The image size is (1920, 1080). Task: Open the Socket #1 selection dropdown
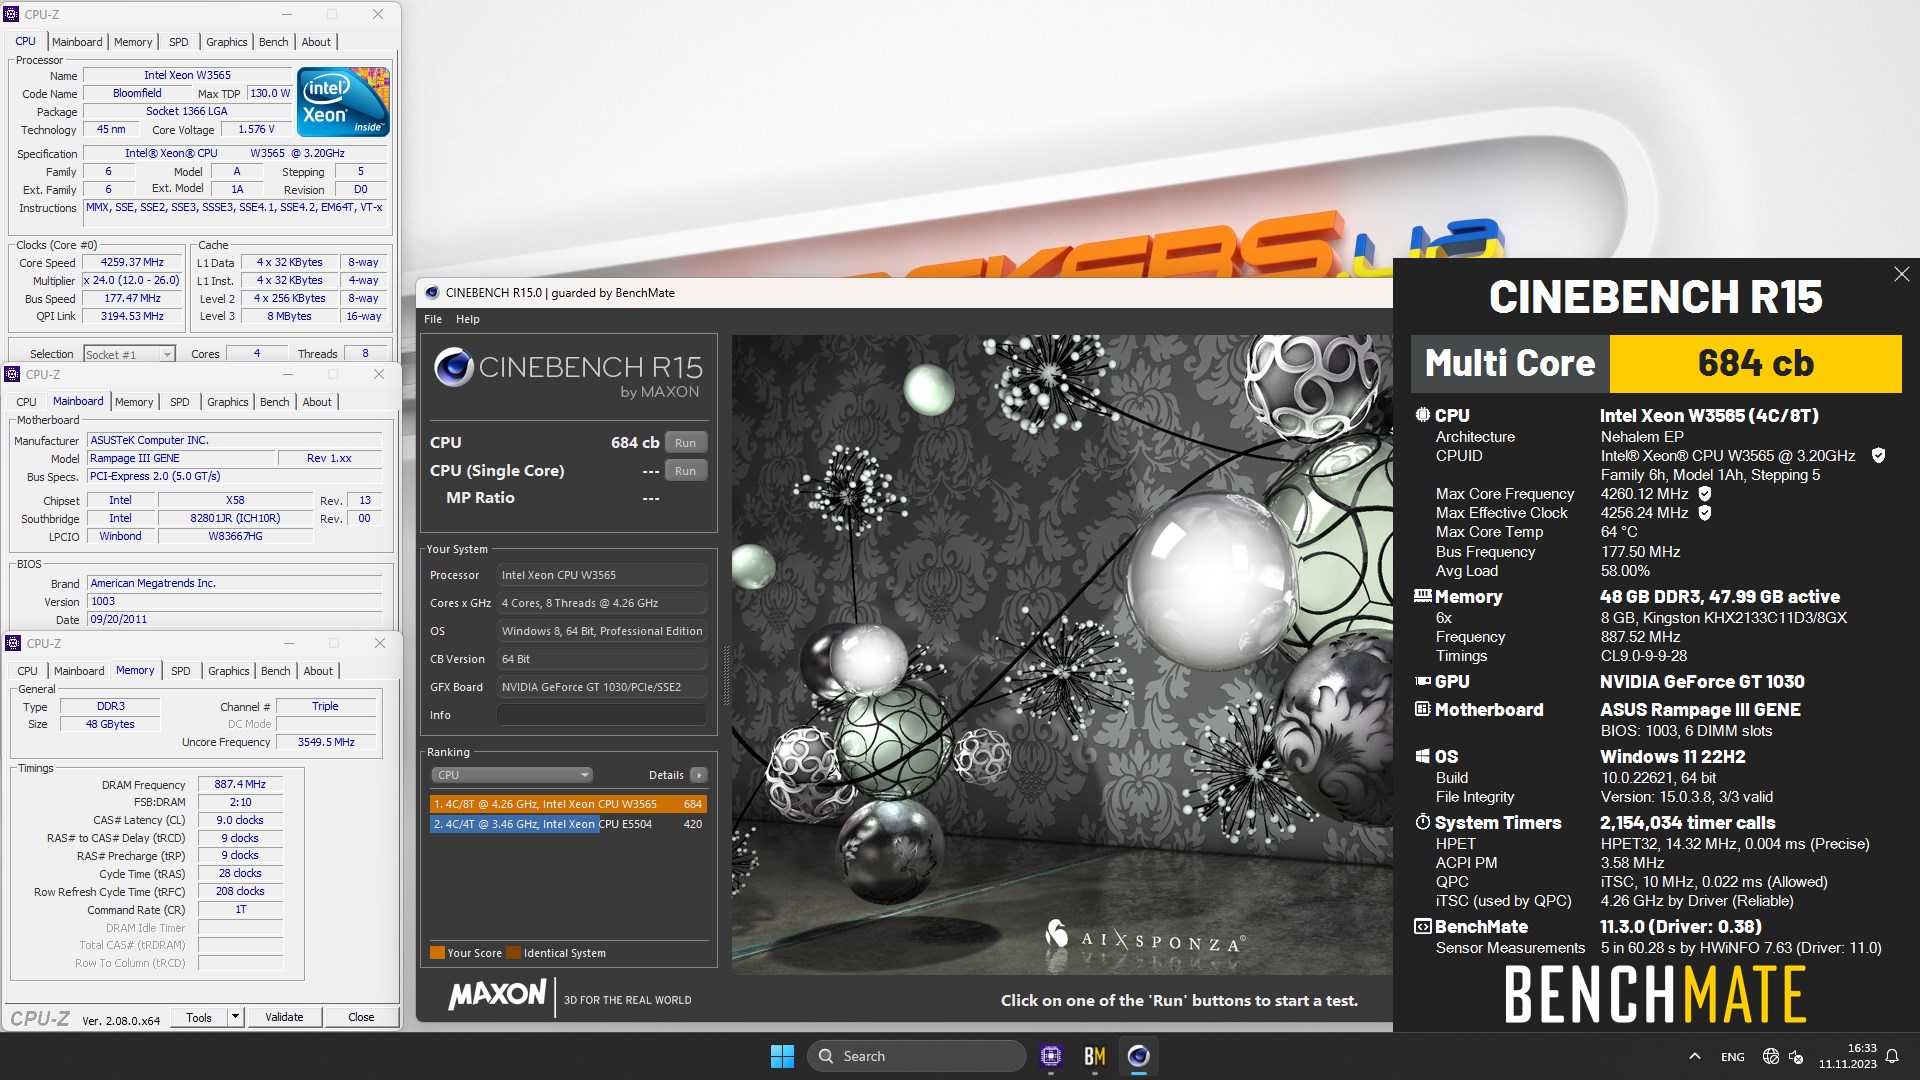[x=129, y=354]
